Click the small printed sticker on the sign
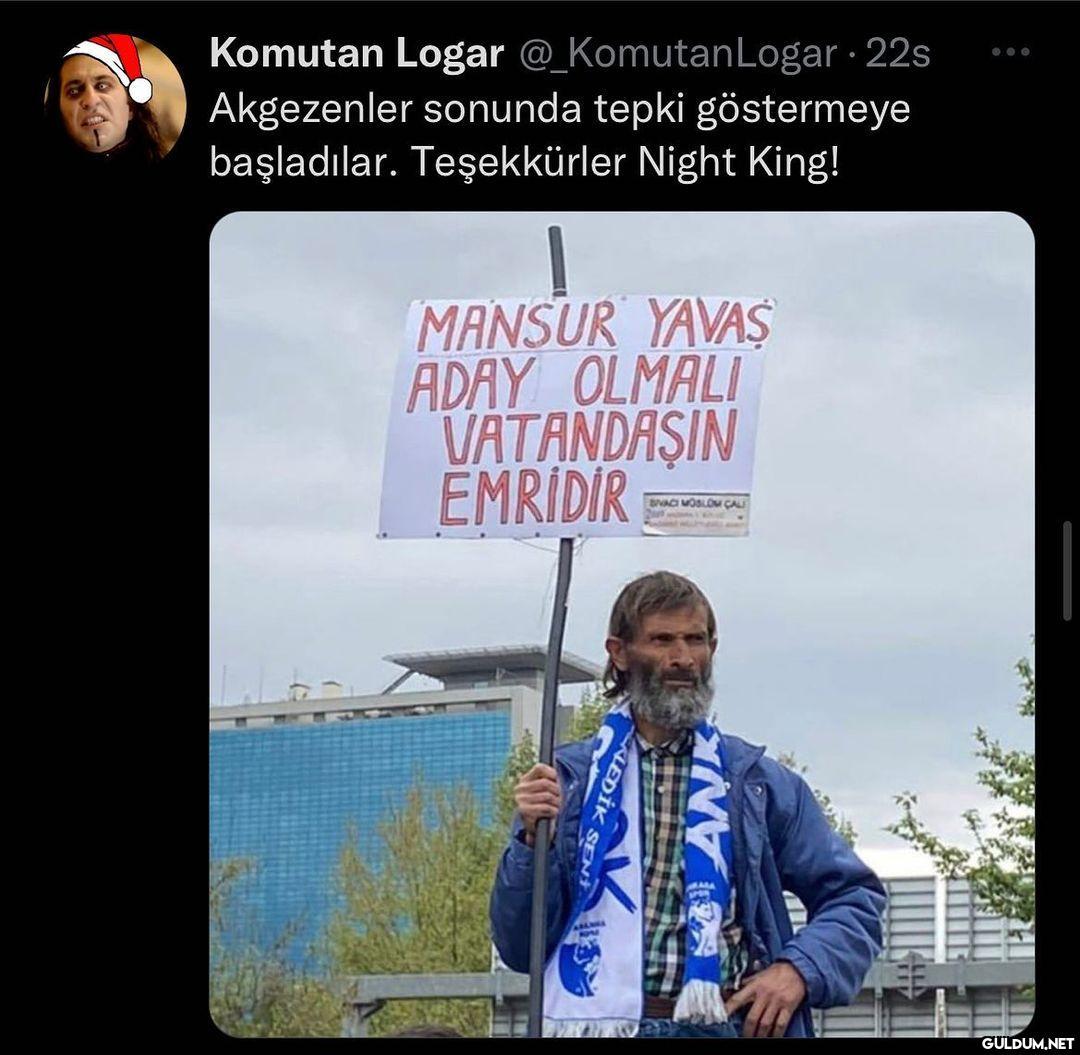 (696, 514)
